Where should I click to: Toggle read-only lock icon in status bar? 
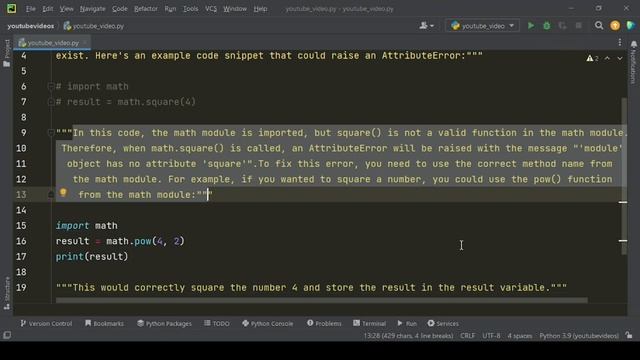[x=629, y=336]
